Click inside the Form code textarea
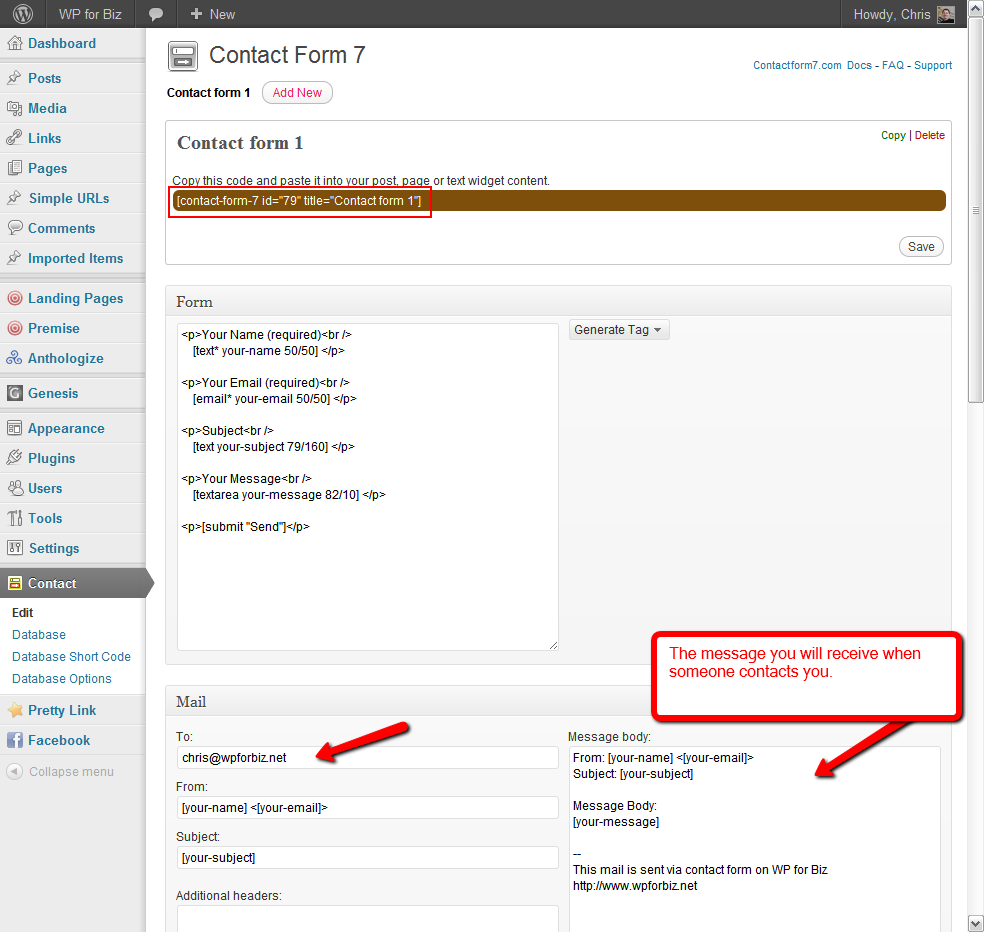The image size is (984, 932). pyautogui.click(x=368, y=486)
